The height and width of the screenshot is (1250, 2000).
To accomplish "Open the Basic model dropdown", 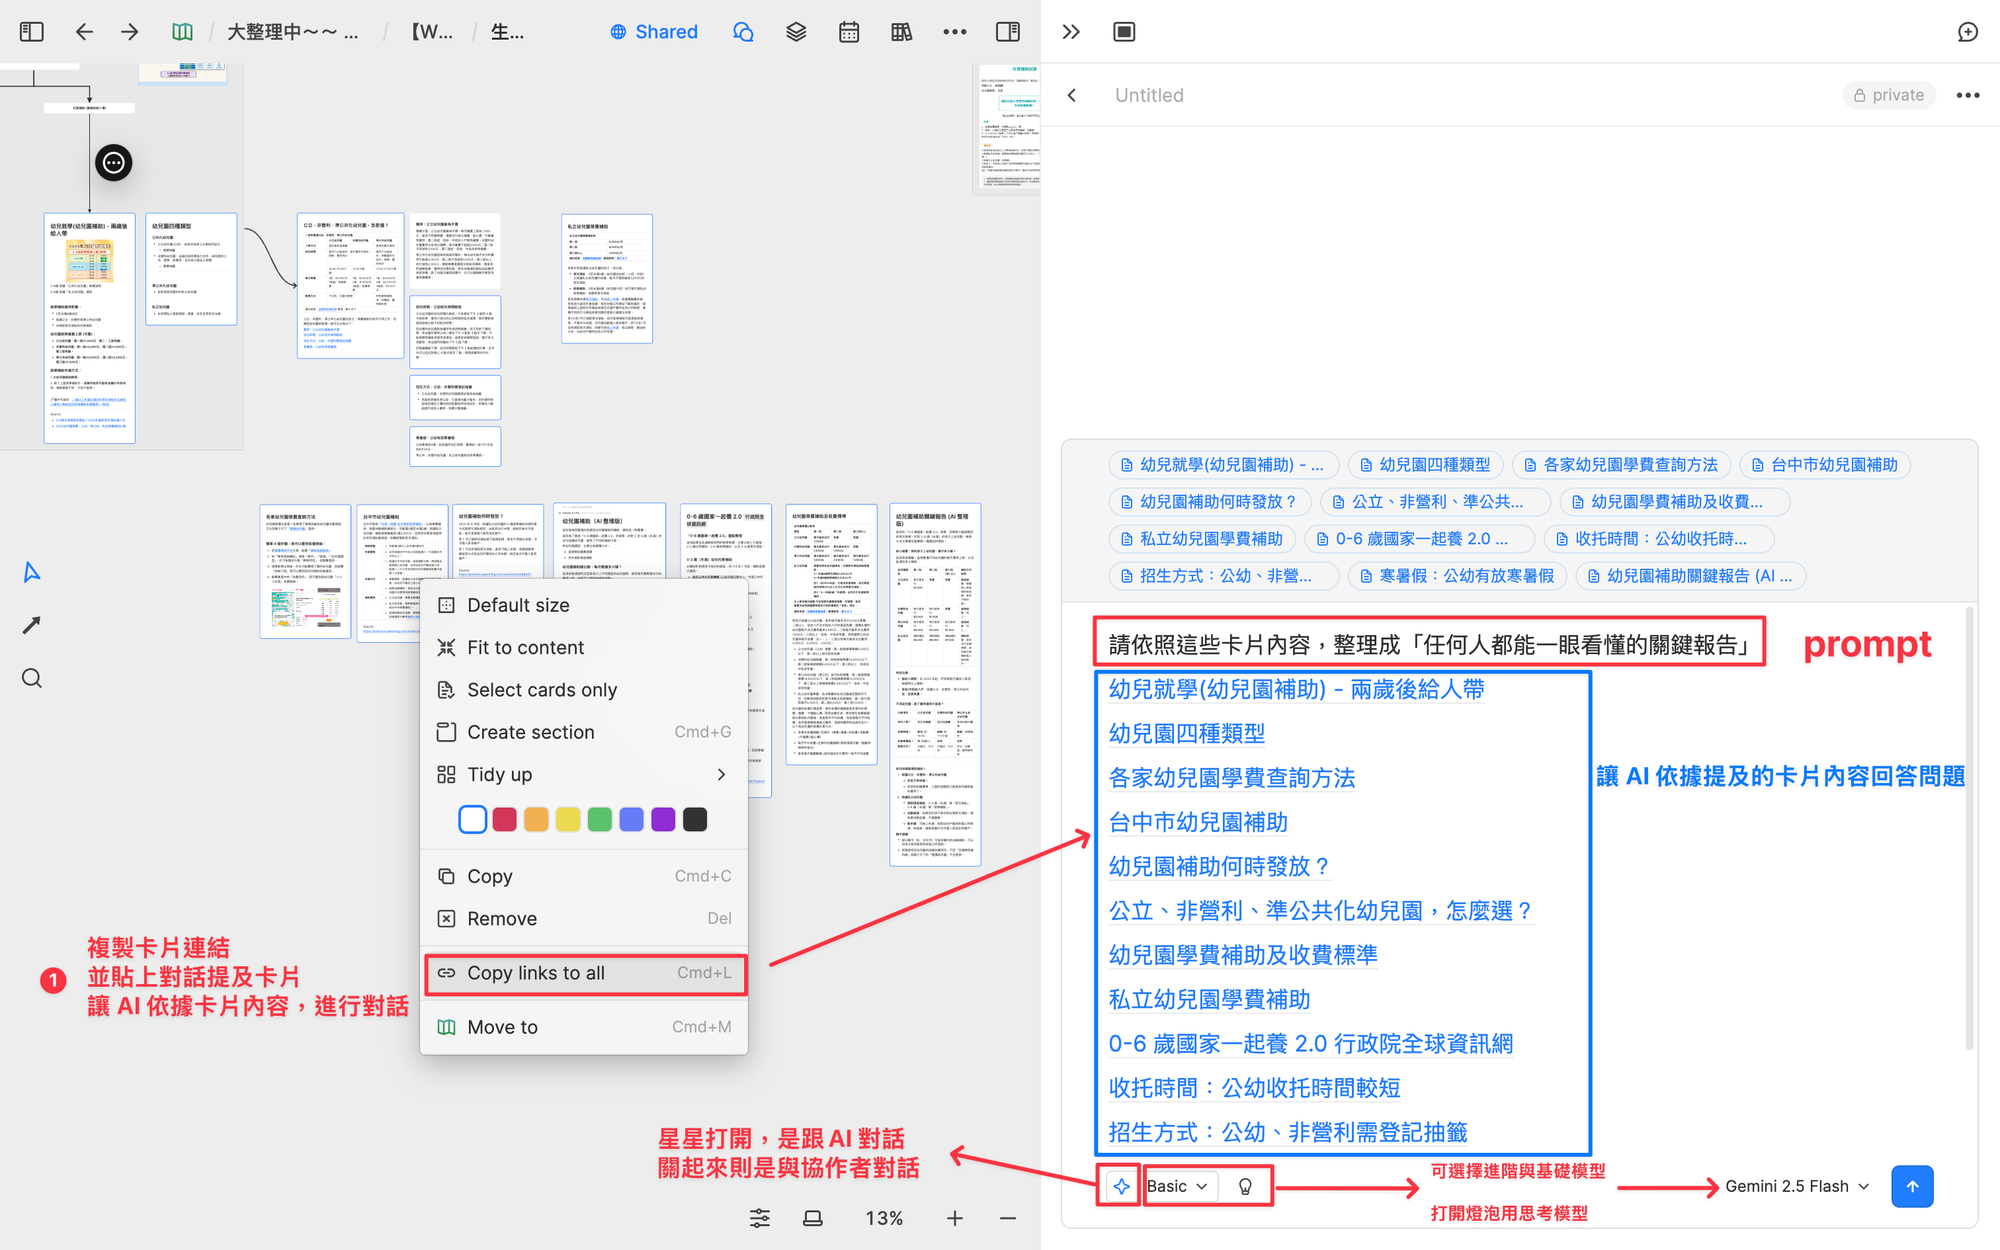I will tap(1180, 1186).
